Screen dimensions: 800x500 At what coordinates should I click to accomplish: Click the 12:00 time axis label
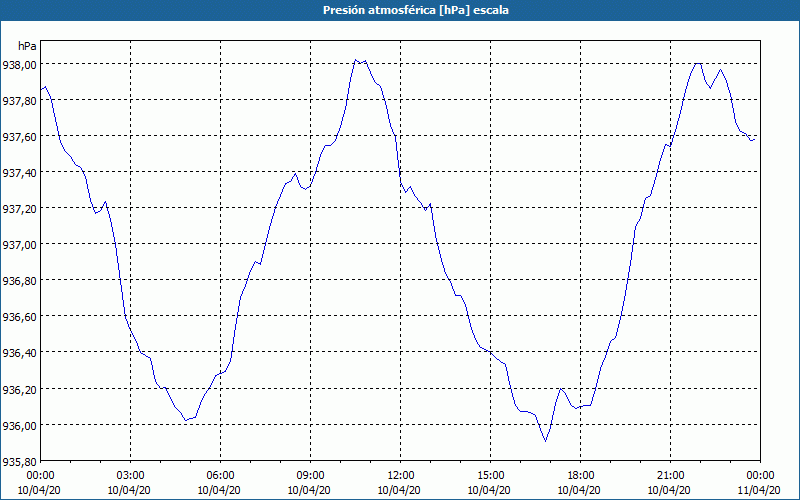401,476
